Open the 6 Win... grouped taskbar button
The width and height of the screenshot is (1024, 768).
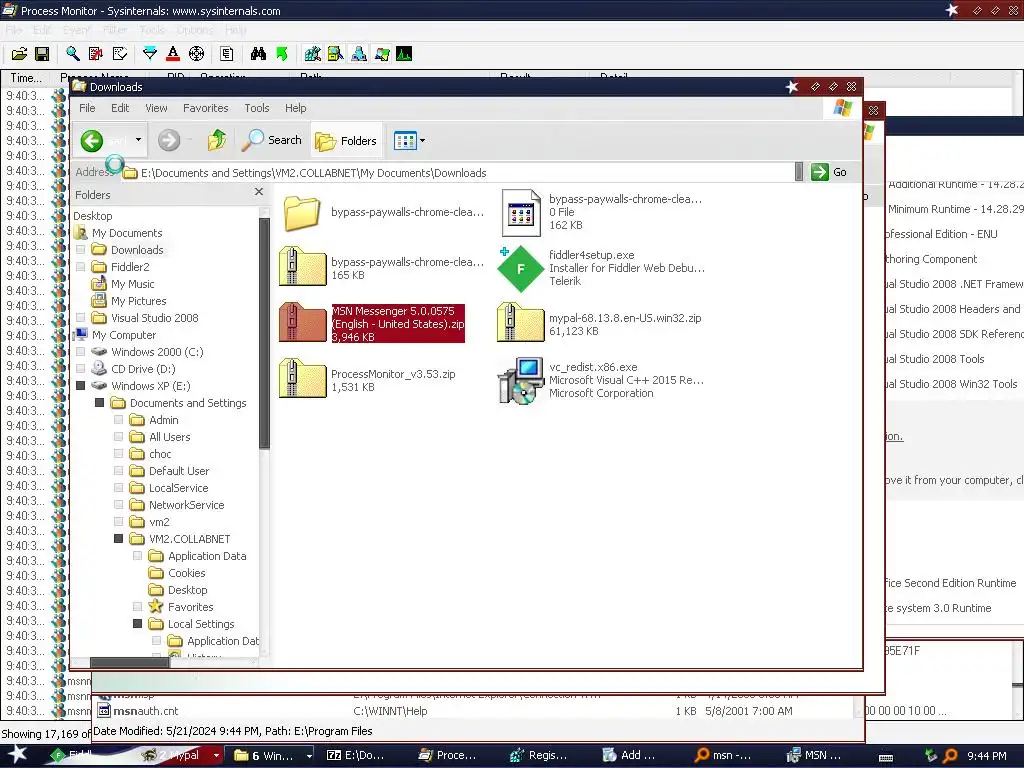click(x=272, y=755)
